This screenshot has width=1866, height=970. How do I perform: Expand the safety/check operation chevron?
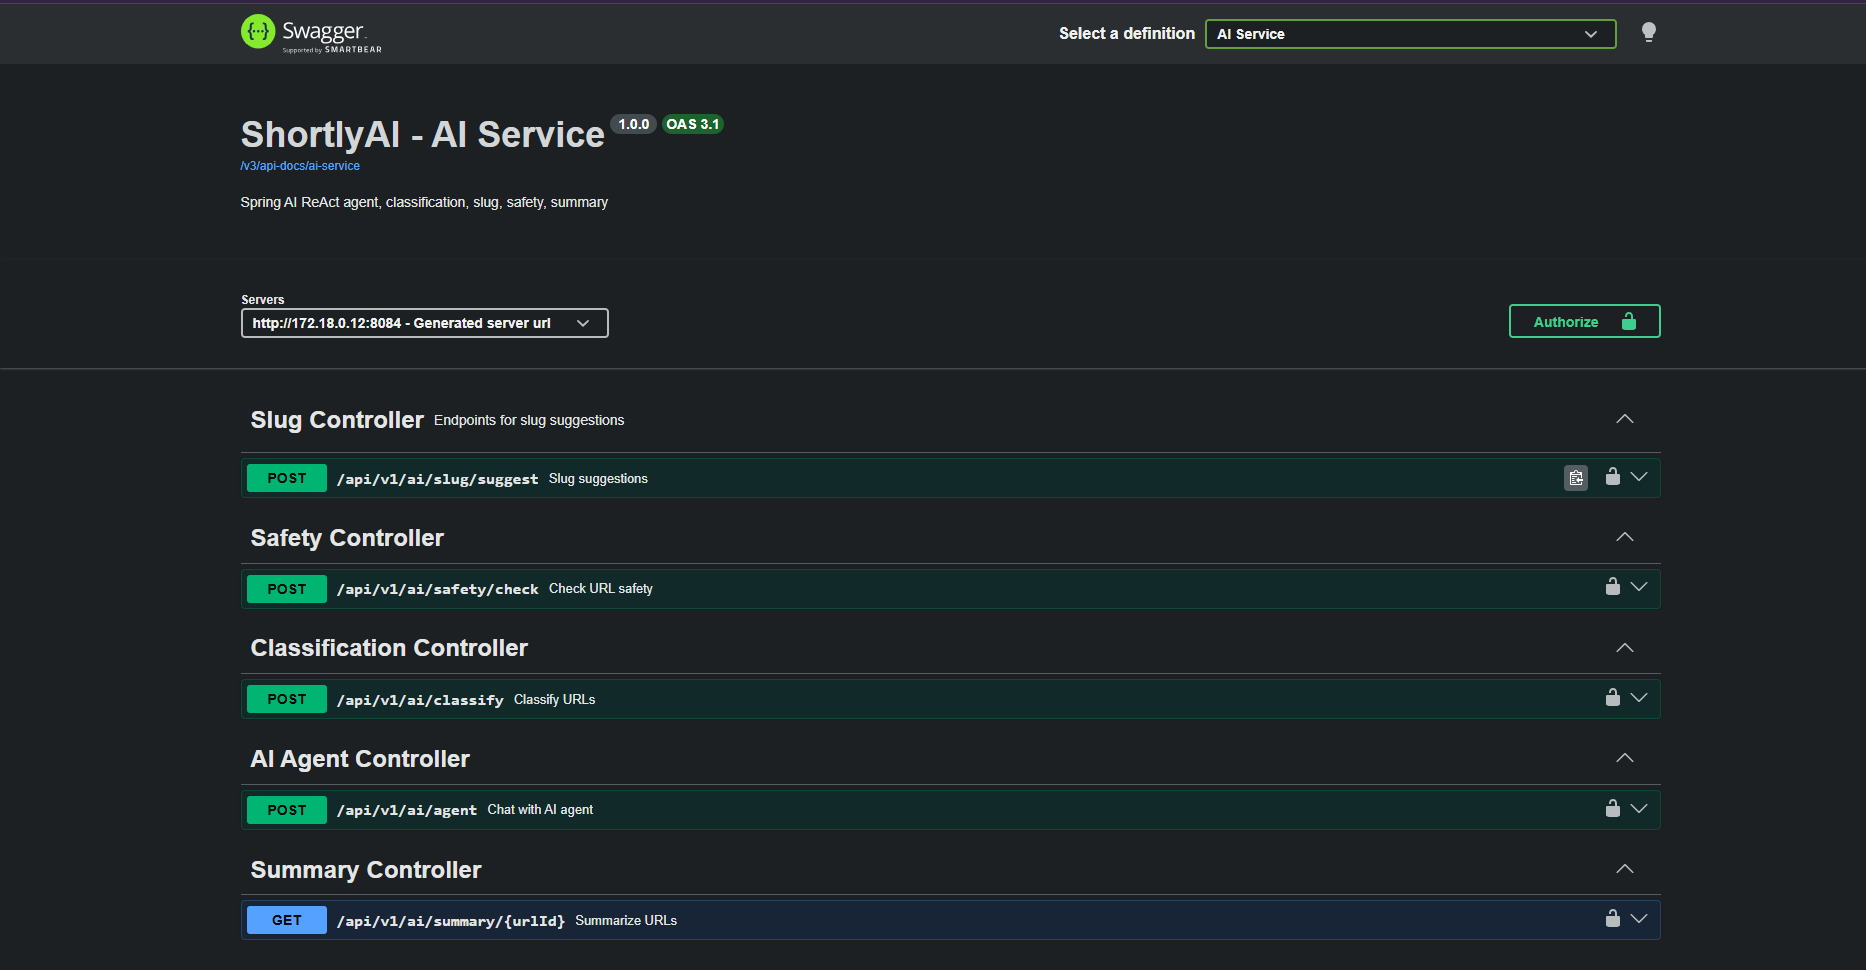(1639, 587)
